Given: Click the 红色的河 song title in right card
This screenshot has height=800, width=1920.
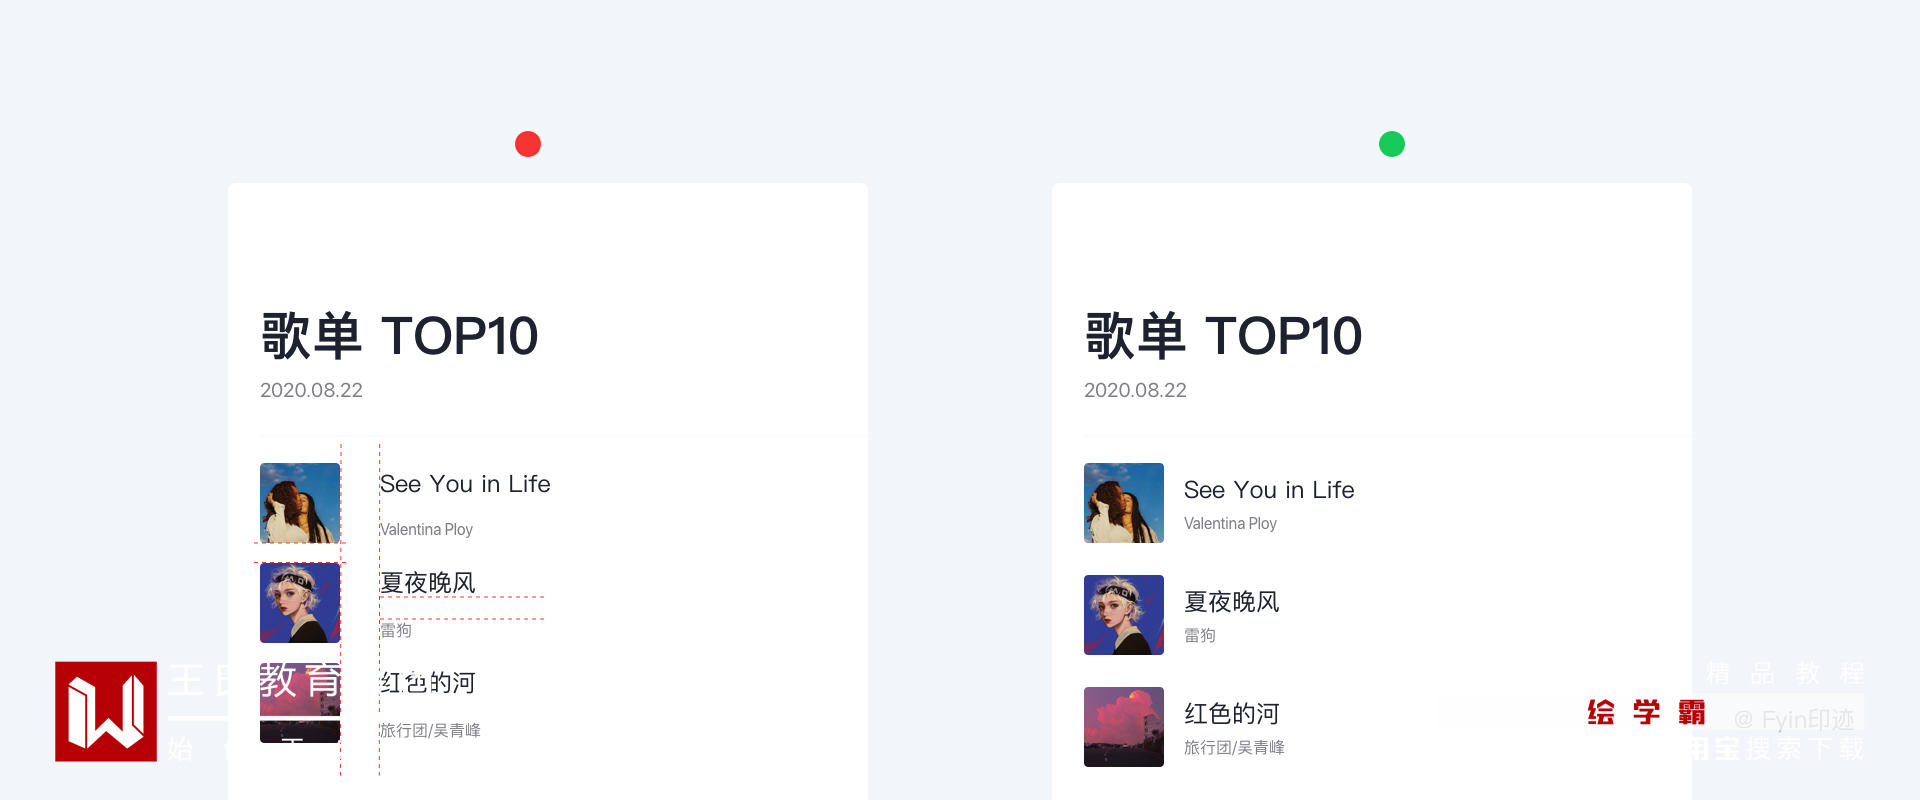Looking at the screenshot, I should [x=1232, y=714].
